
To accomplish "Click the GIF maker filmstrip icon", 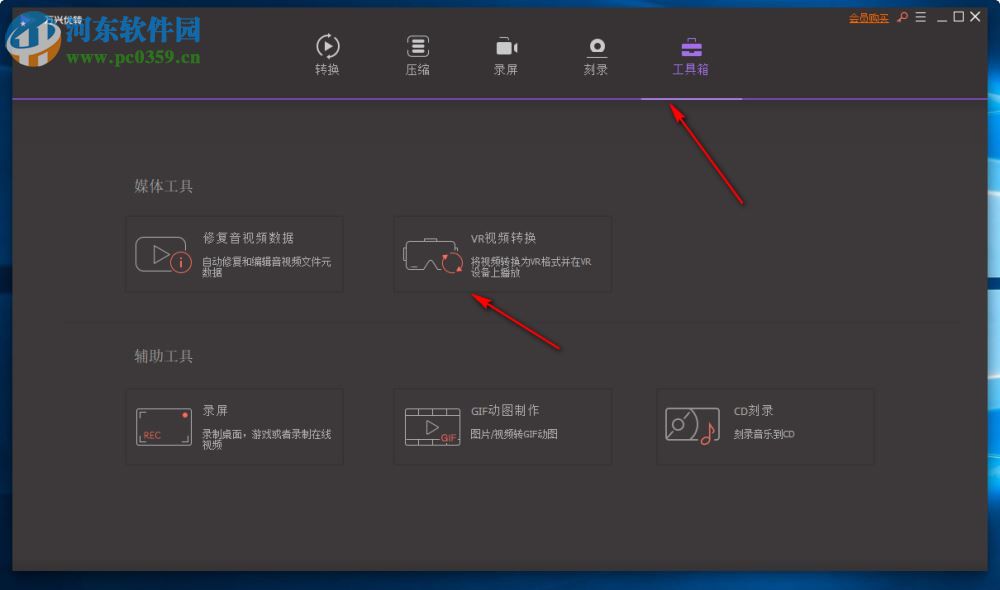I will pyautogui.click(x=432, y=425).
